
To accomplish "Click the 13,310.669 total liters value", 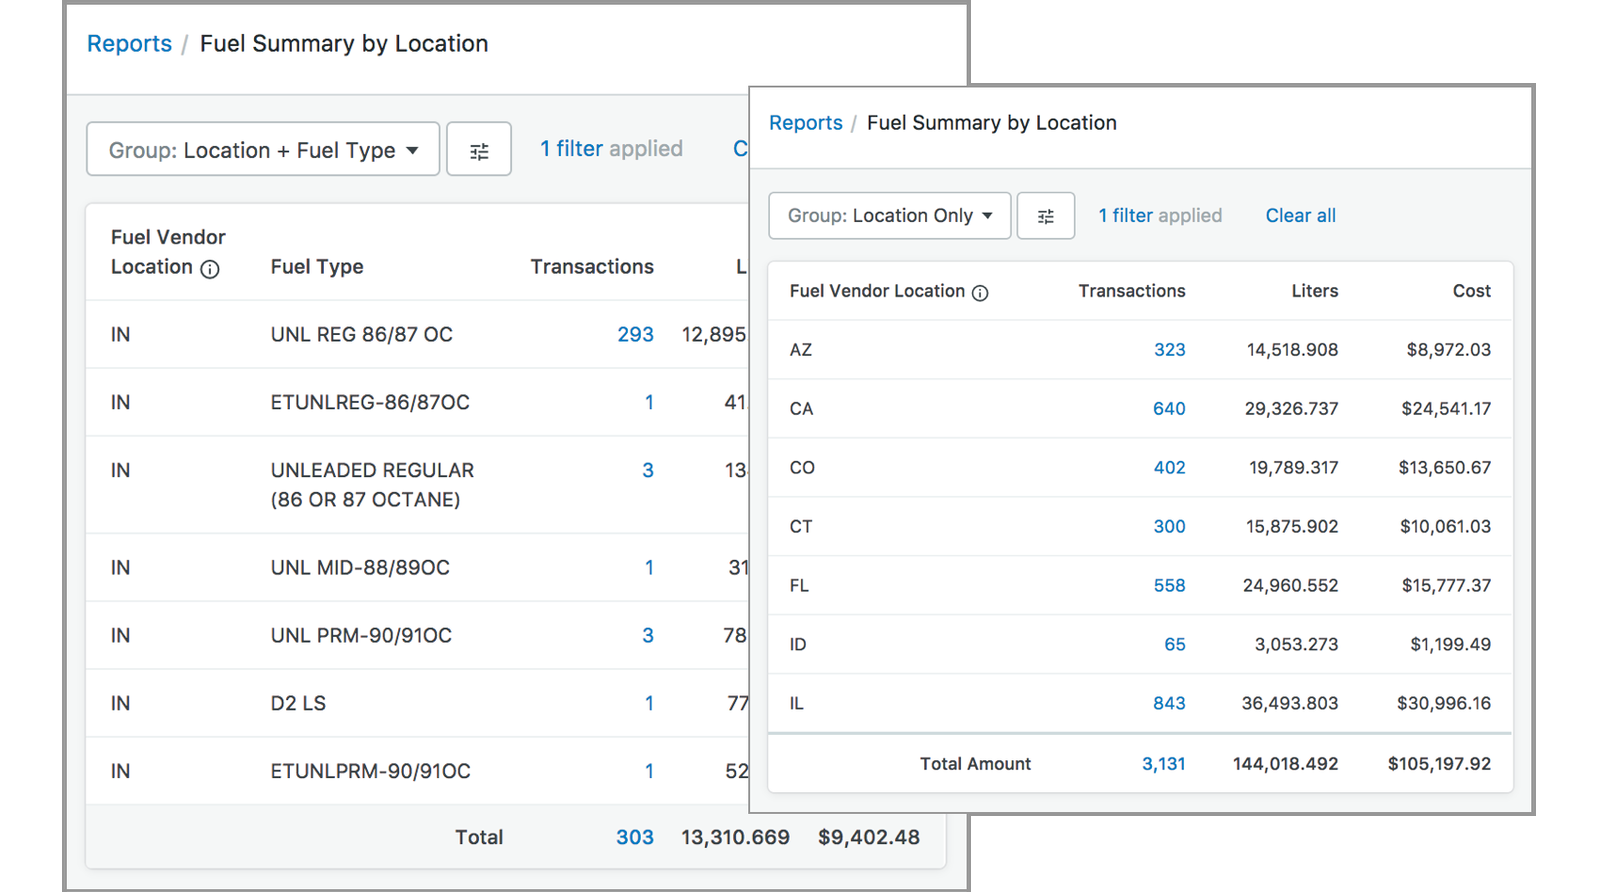I will coord(735,838).
